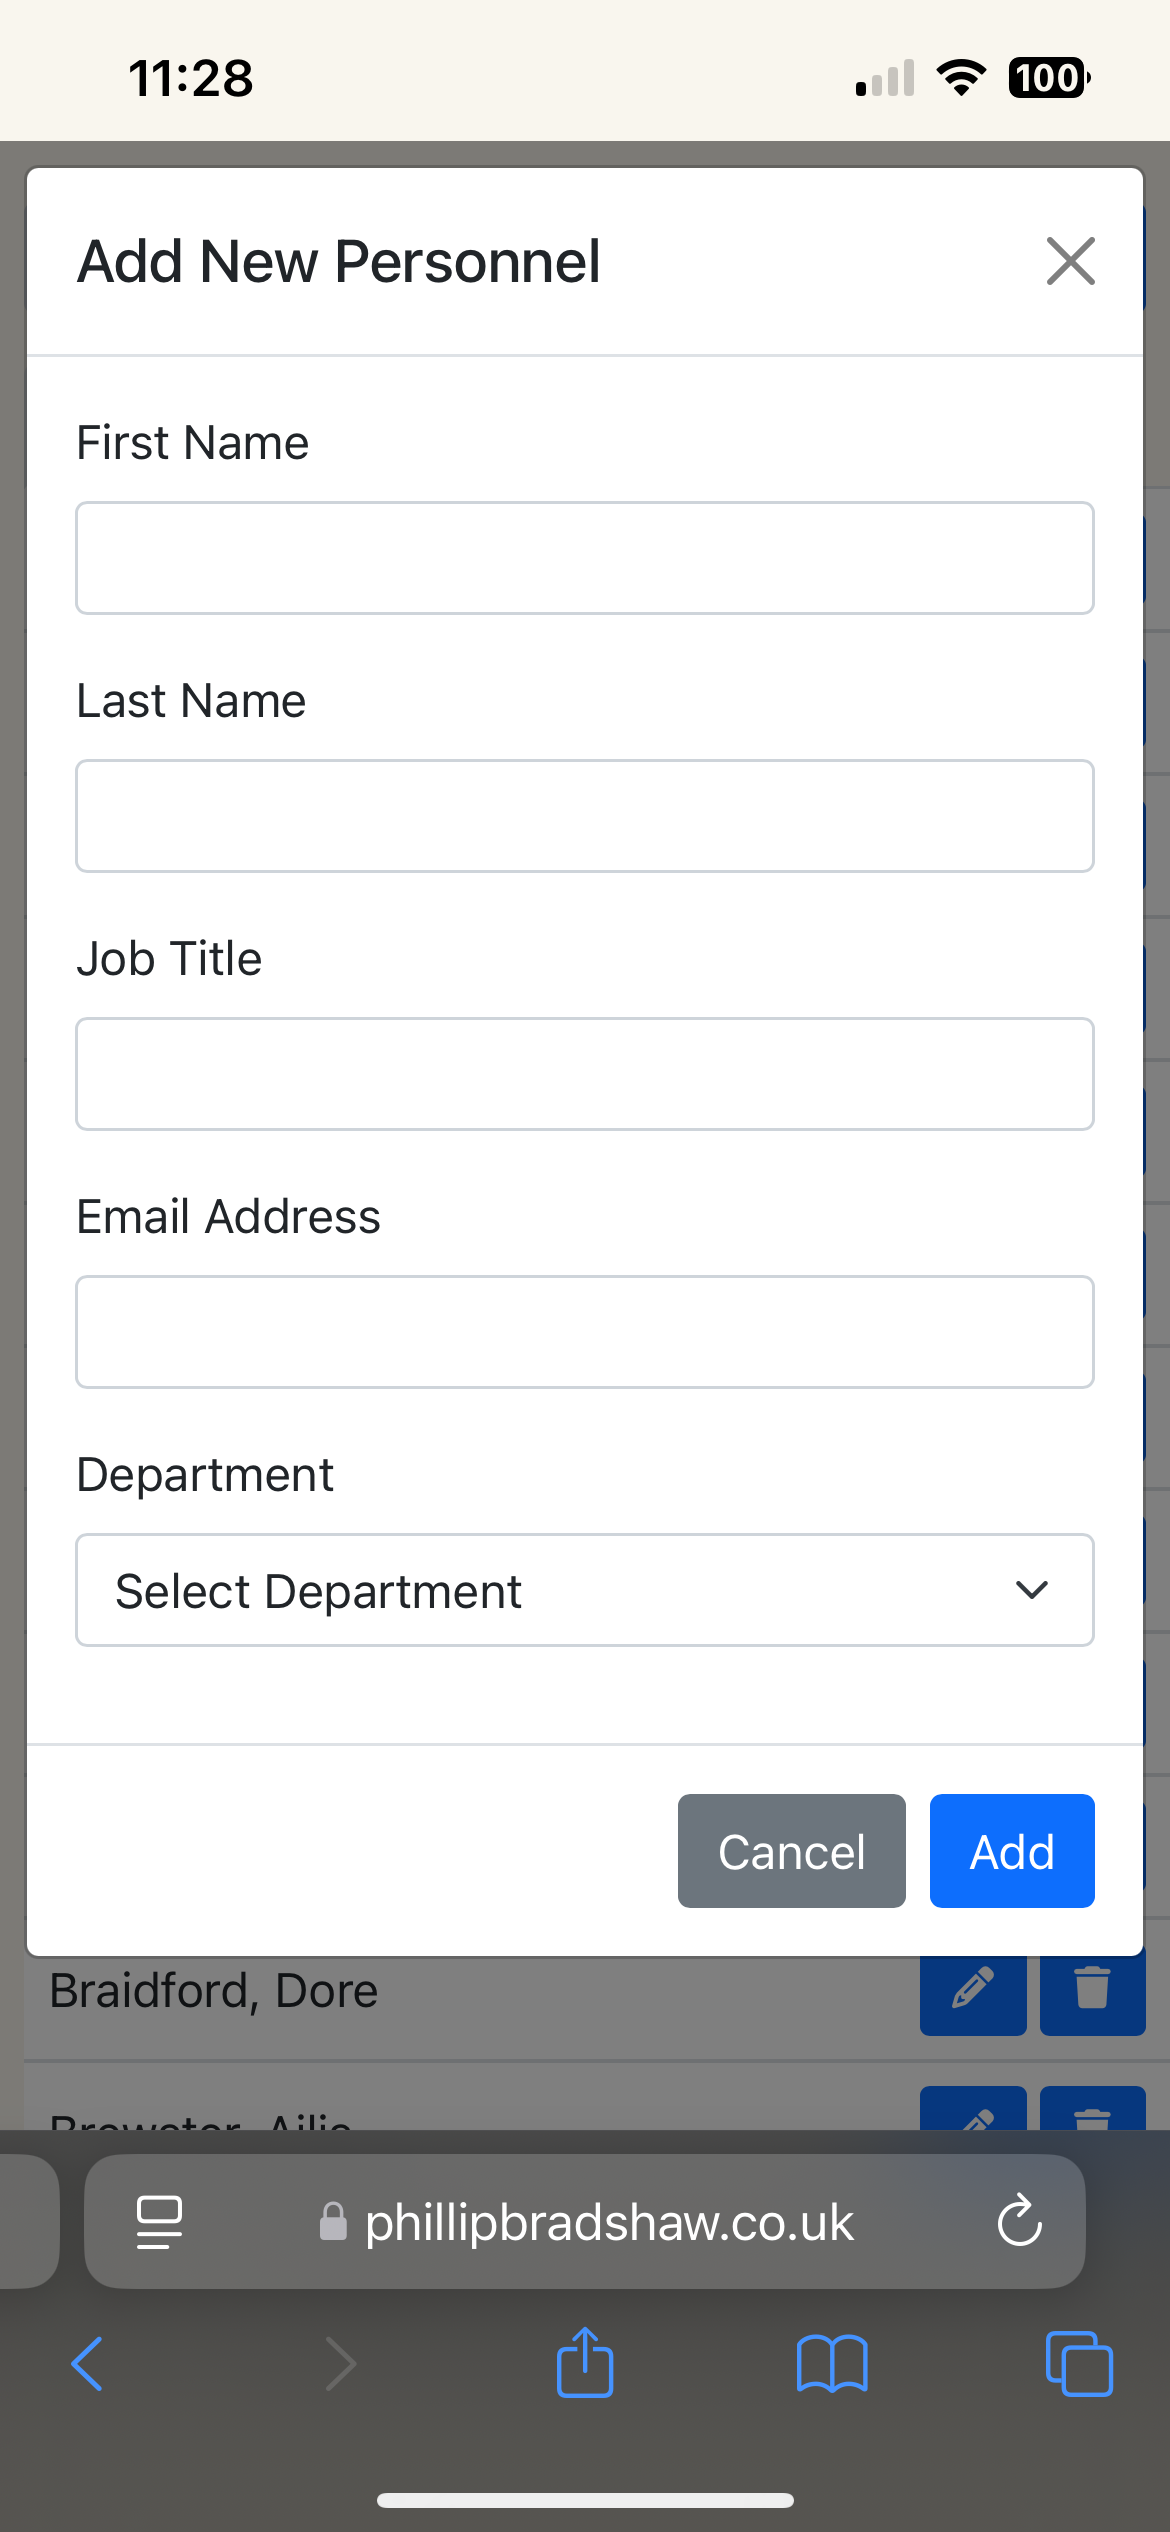
Task: Click the trash icon in bottom partial row
Action: [x=1092, y=2112]
